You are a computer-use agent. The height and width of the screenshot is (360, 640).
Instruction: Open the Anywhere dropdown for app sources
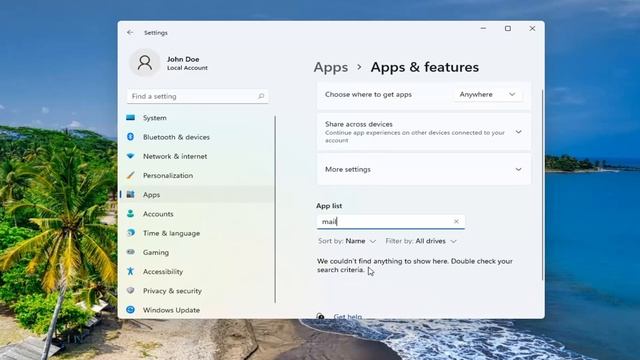click(x=487, y=94)
